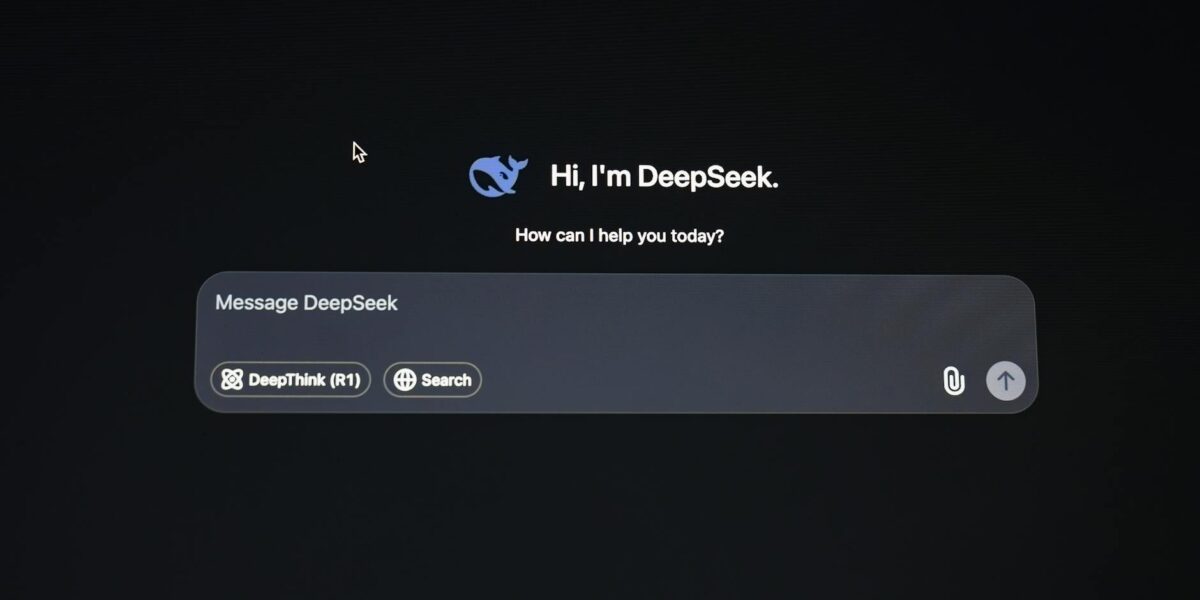This screenshot has width=1200, height=600.
Task: Click the blue DeepSeek whale logo
Action: 498,176
